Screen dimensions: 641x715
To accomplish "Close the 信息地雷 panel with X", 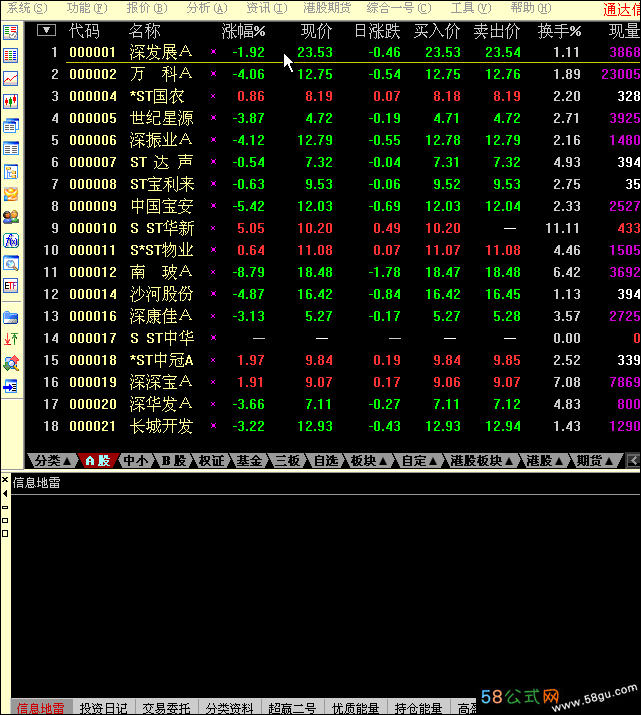I will [x=5, y=480].
